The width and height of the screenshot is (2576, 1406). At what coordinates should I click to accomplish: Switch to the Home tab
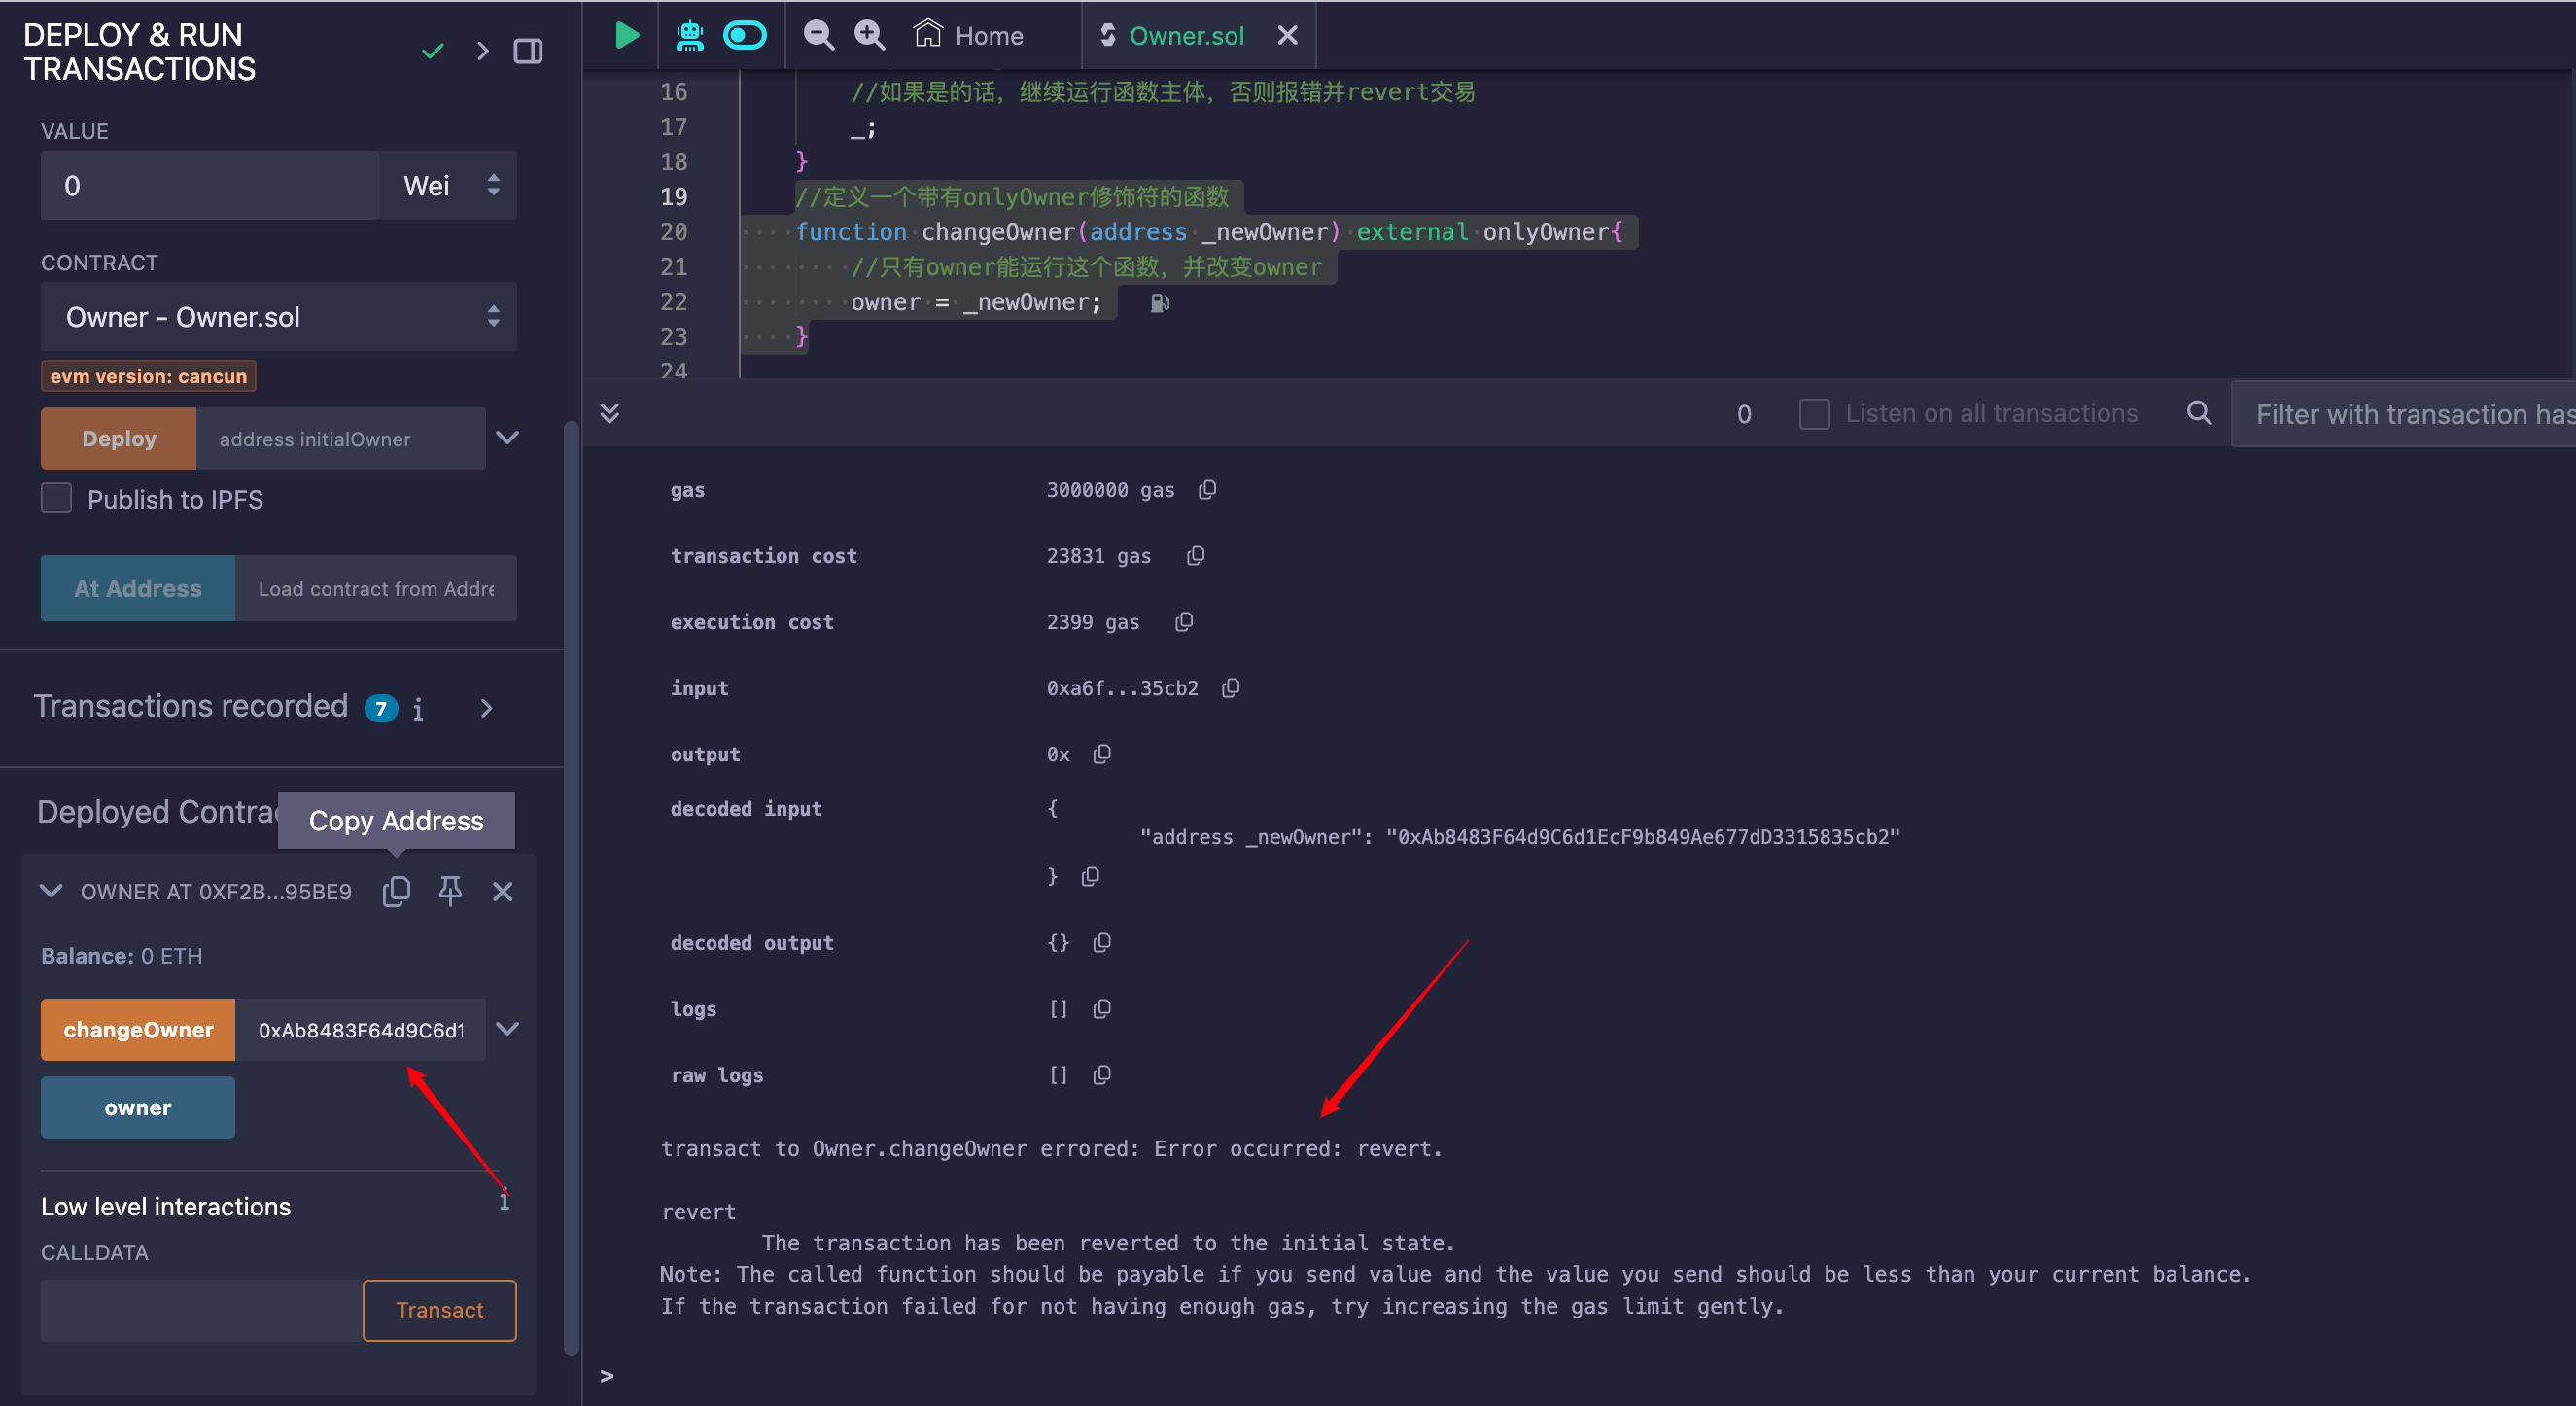[969, 36]
